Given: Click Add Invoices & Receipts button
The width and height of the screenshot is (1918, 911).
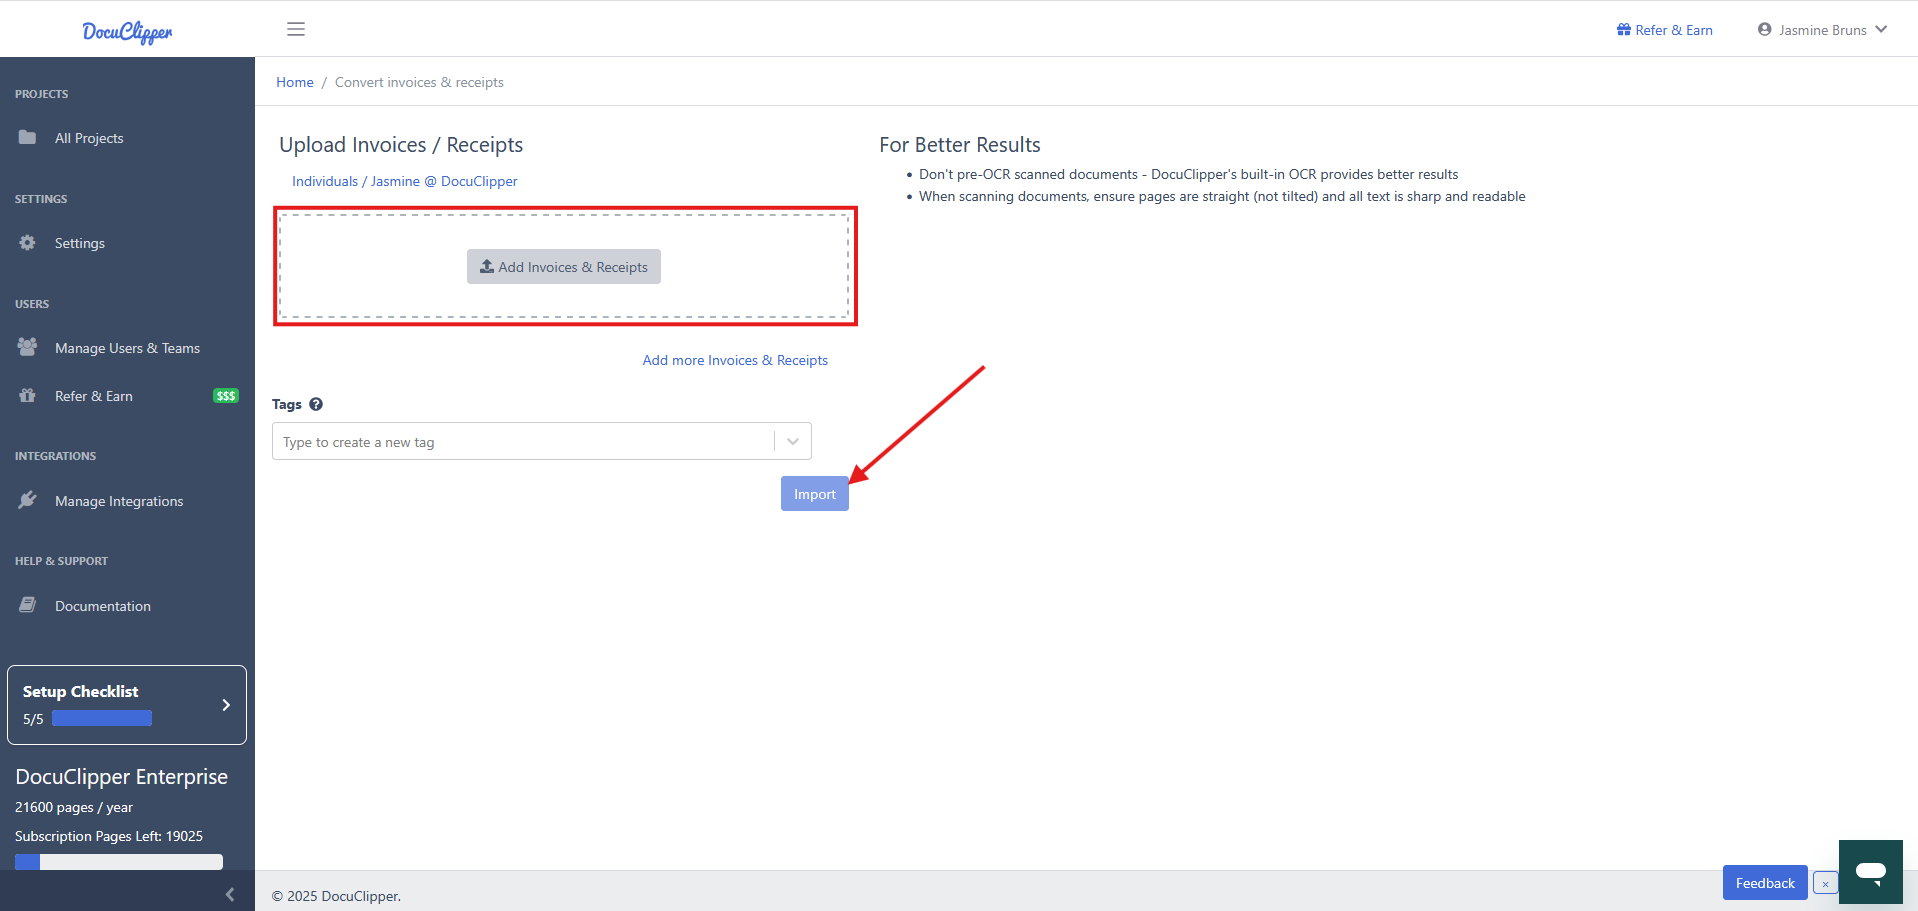Looking at the screenshot, I should (x=563, y=266).
